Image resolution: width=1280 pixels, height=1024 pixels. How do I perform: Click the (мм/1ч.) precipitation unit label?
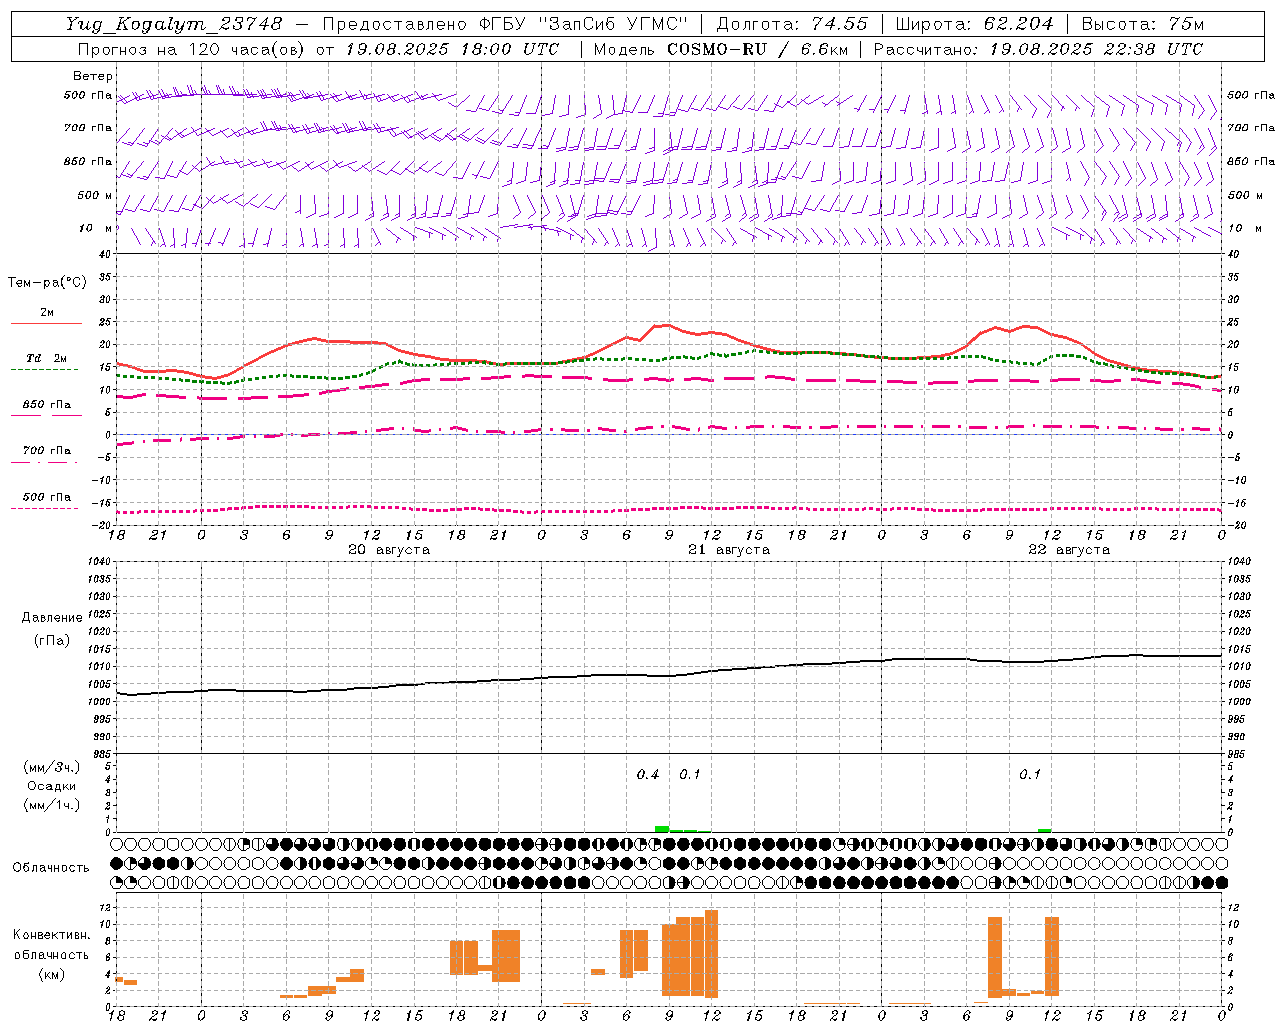(52, 805)
